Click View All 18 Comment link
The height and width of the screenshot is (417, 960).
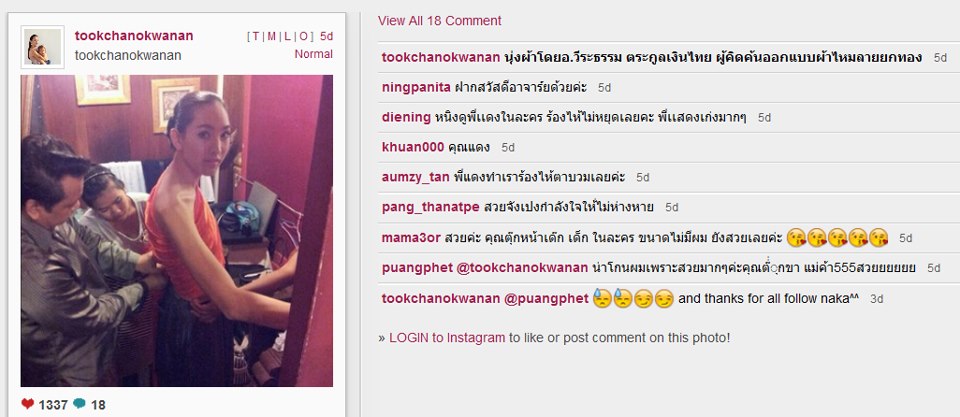[440, 21]
